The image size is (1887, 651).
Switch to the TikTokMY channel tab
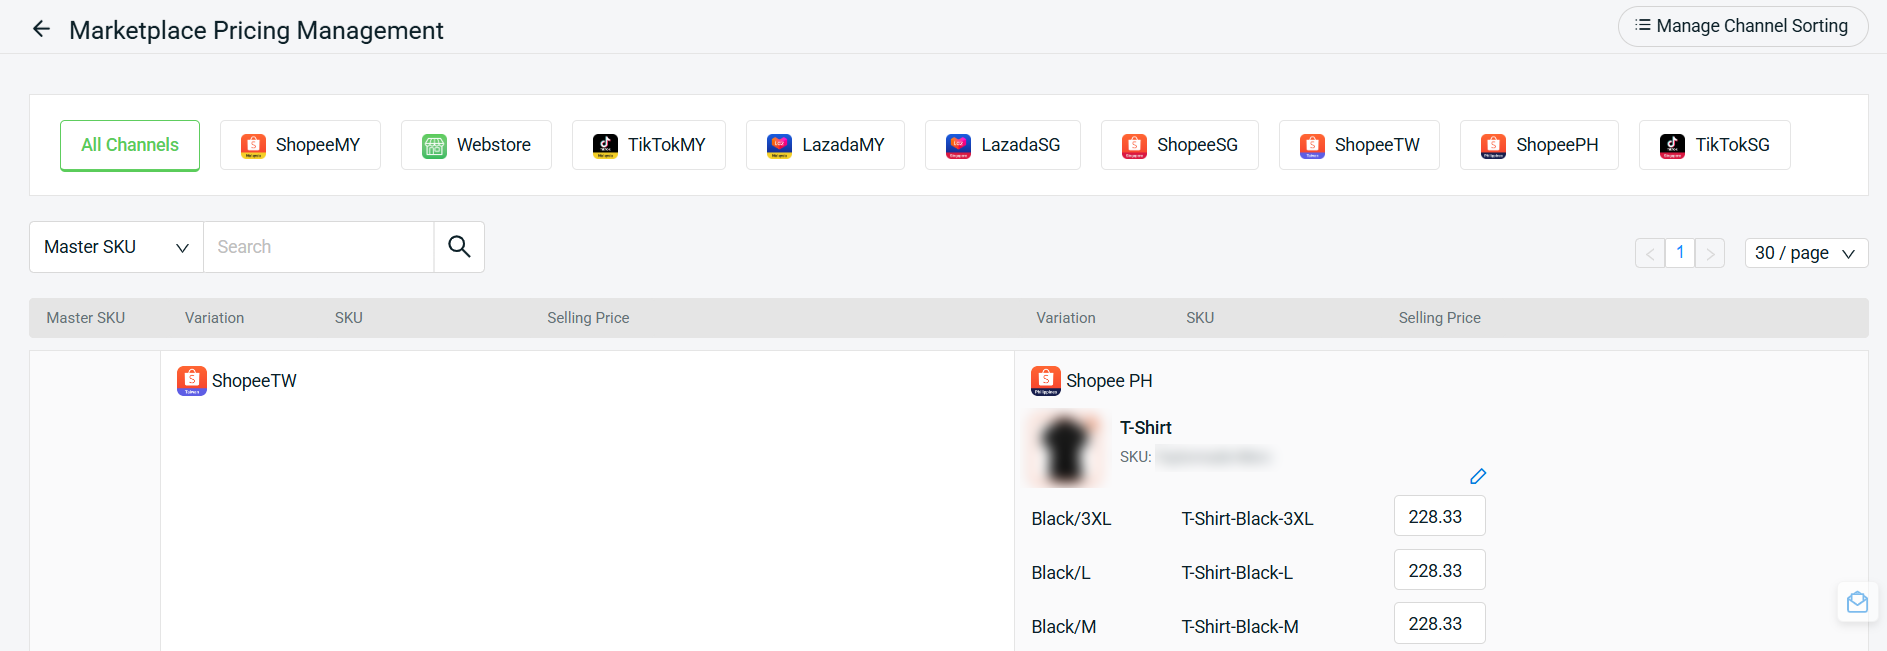pos(649,145)
